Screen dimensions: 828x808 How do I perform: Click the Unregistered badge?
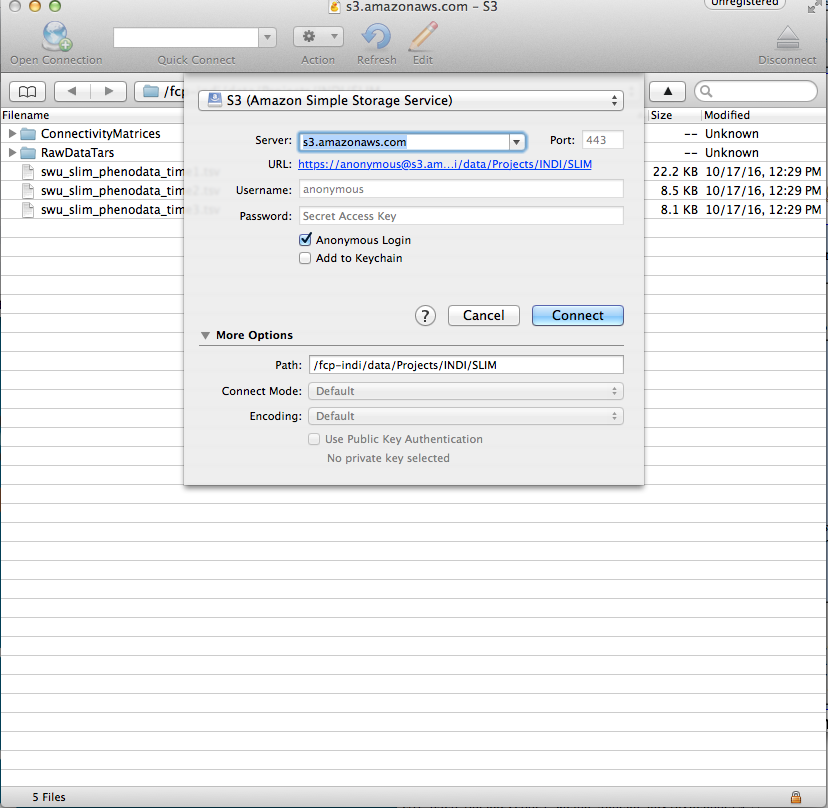click(745, 4)
